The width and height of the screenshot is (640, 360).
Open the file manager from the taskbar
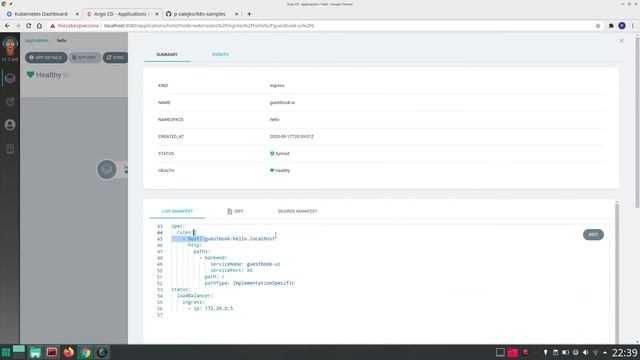[x=35, y=352]
